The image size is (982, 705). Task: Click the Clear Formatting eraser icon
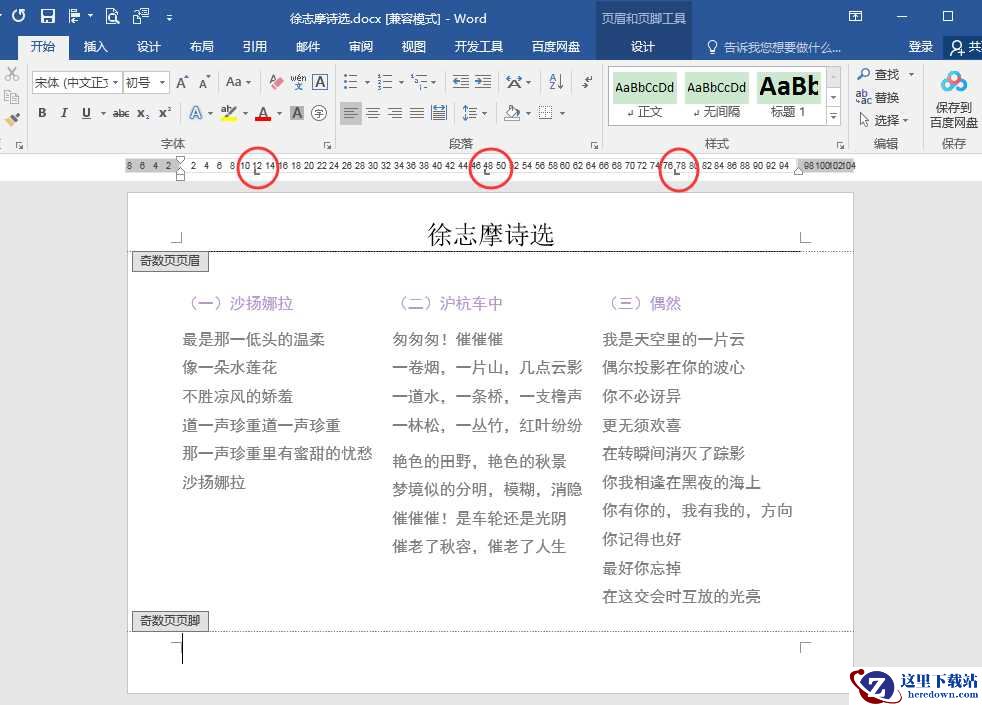[276, 81]
